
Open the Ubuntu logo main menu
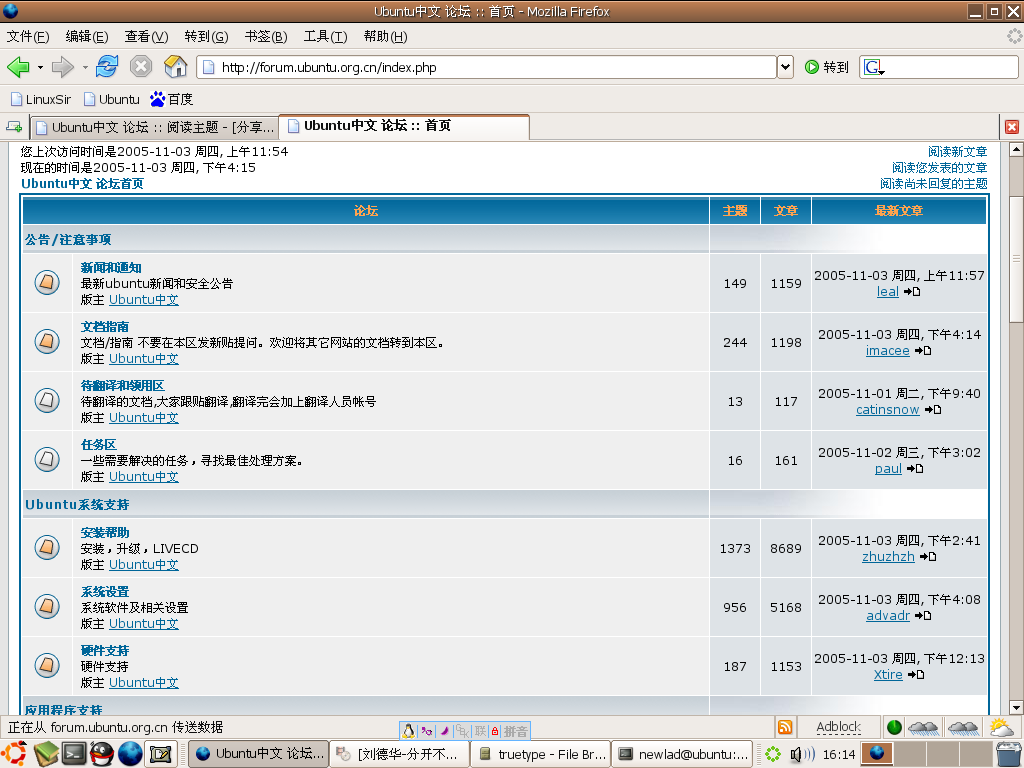tap(16, 754)
